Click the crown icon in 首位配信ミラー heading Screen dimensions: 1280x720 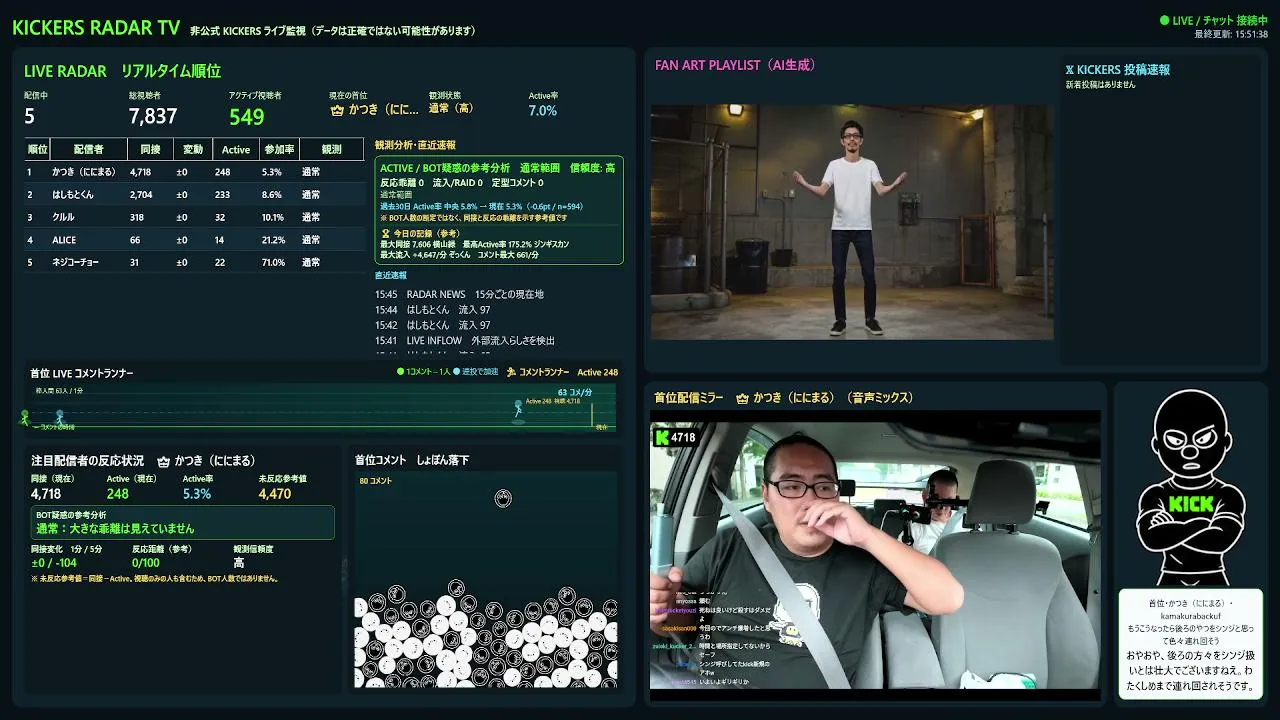coord(742,398)
